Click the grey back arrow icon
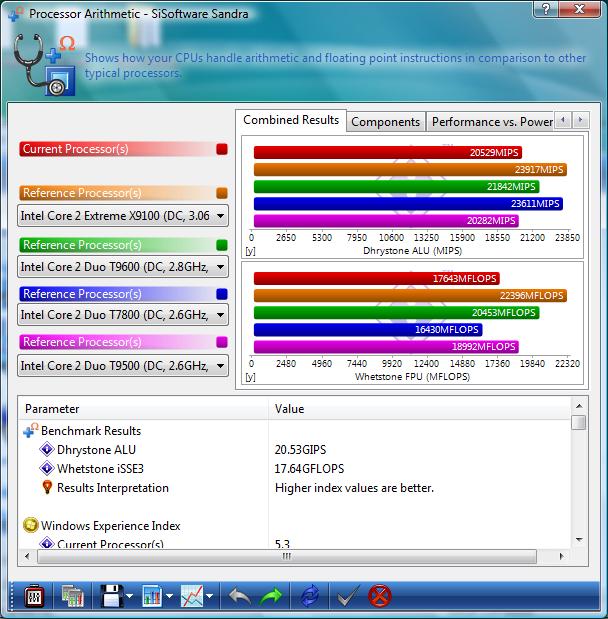This screenshot has width=608, height=619. tap(239, 596)
